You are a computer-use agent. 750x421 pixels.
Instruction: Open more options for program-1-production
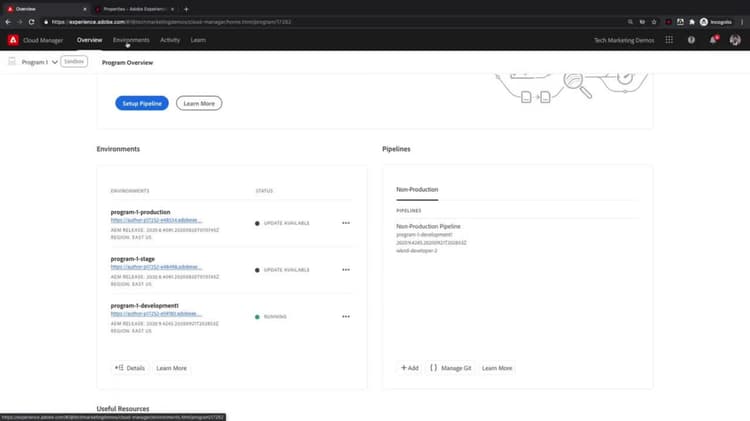[x=346, y=223]
